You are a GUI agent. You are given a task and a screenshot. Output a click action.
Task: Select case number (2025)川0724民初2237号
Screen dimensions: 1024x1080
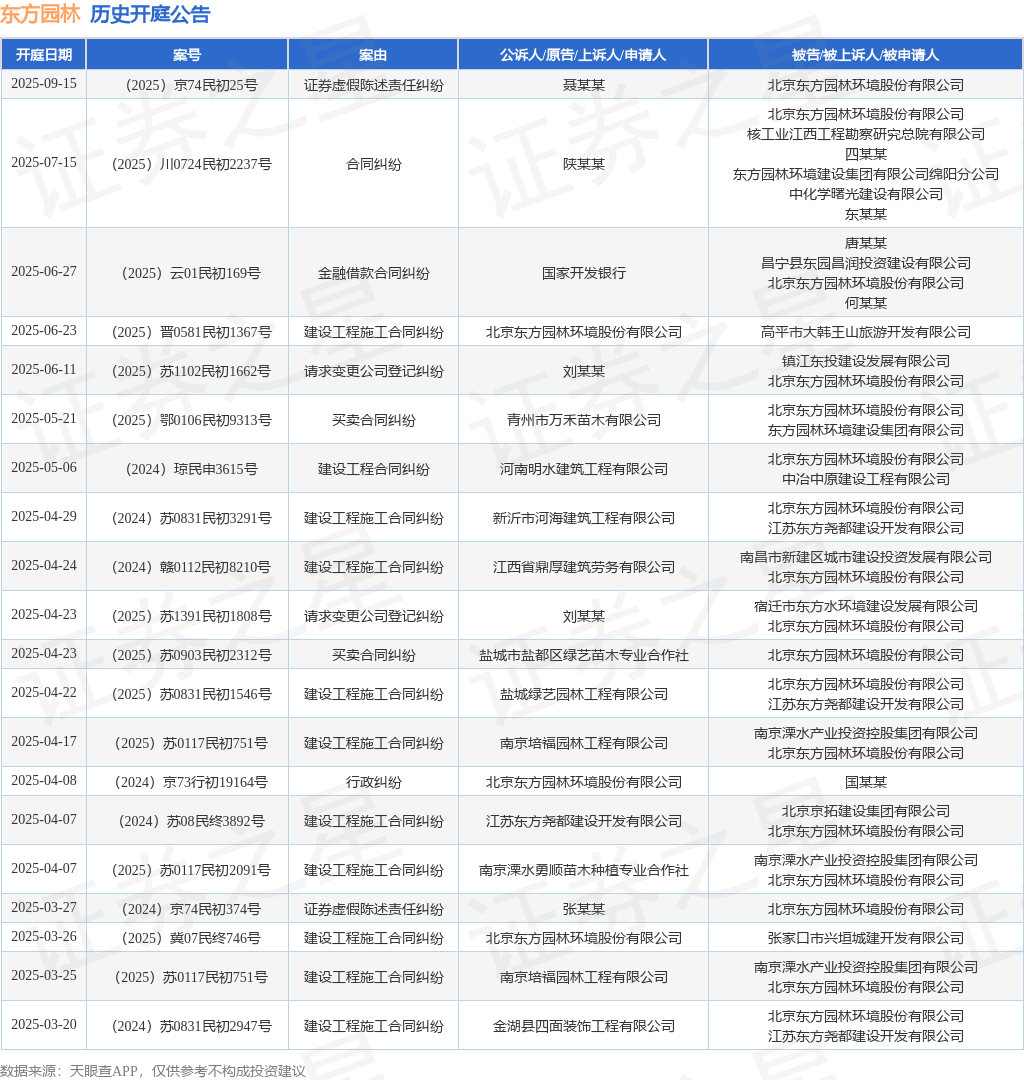[x=191, y=165]
